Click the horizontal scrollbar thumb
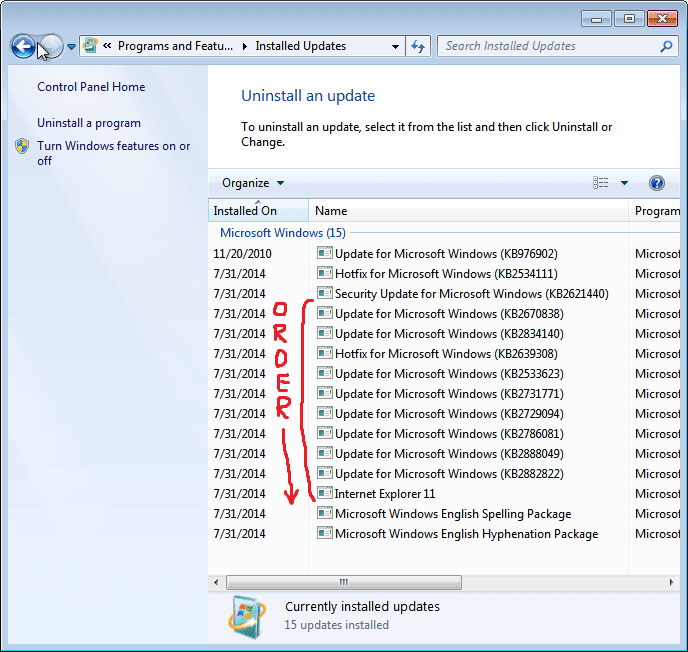The width and height of the screenshot is (688, 652). (x=344, y=582)
